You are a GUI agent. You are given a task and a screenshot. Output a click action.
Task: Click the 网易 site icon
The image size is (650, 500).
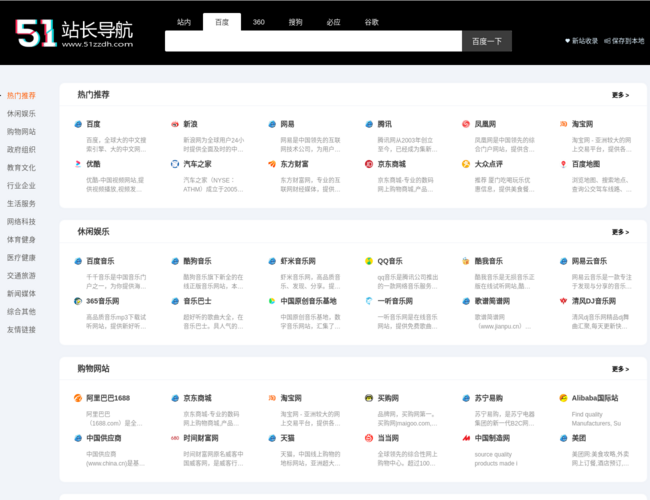tap(272, 124)
